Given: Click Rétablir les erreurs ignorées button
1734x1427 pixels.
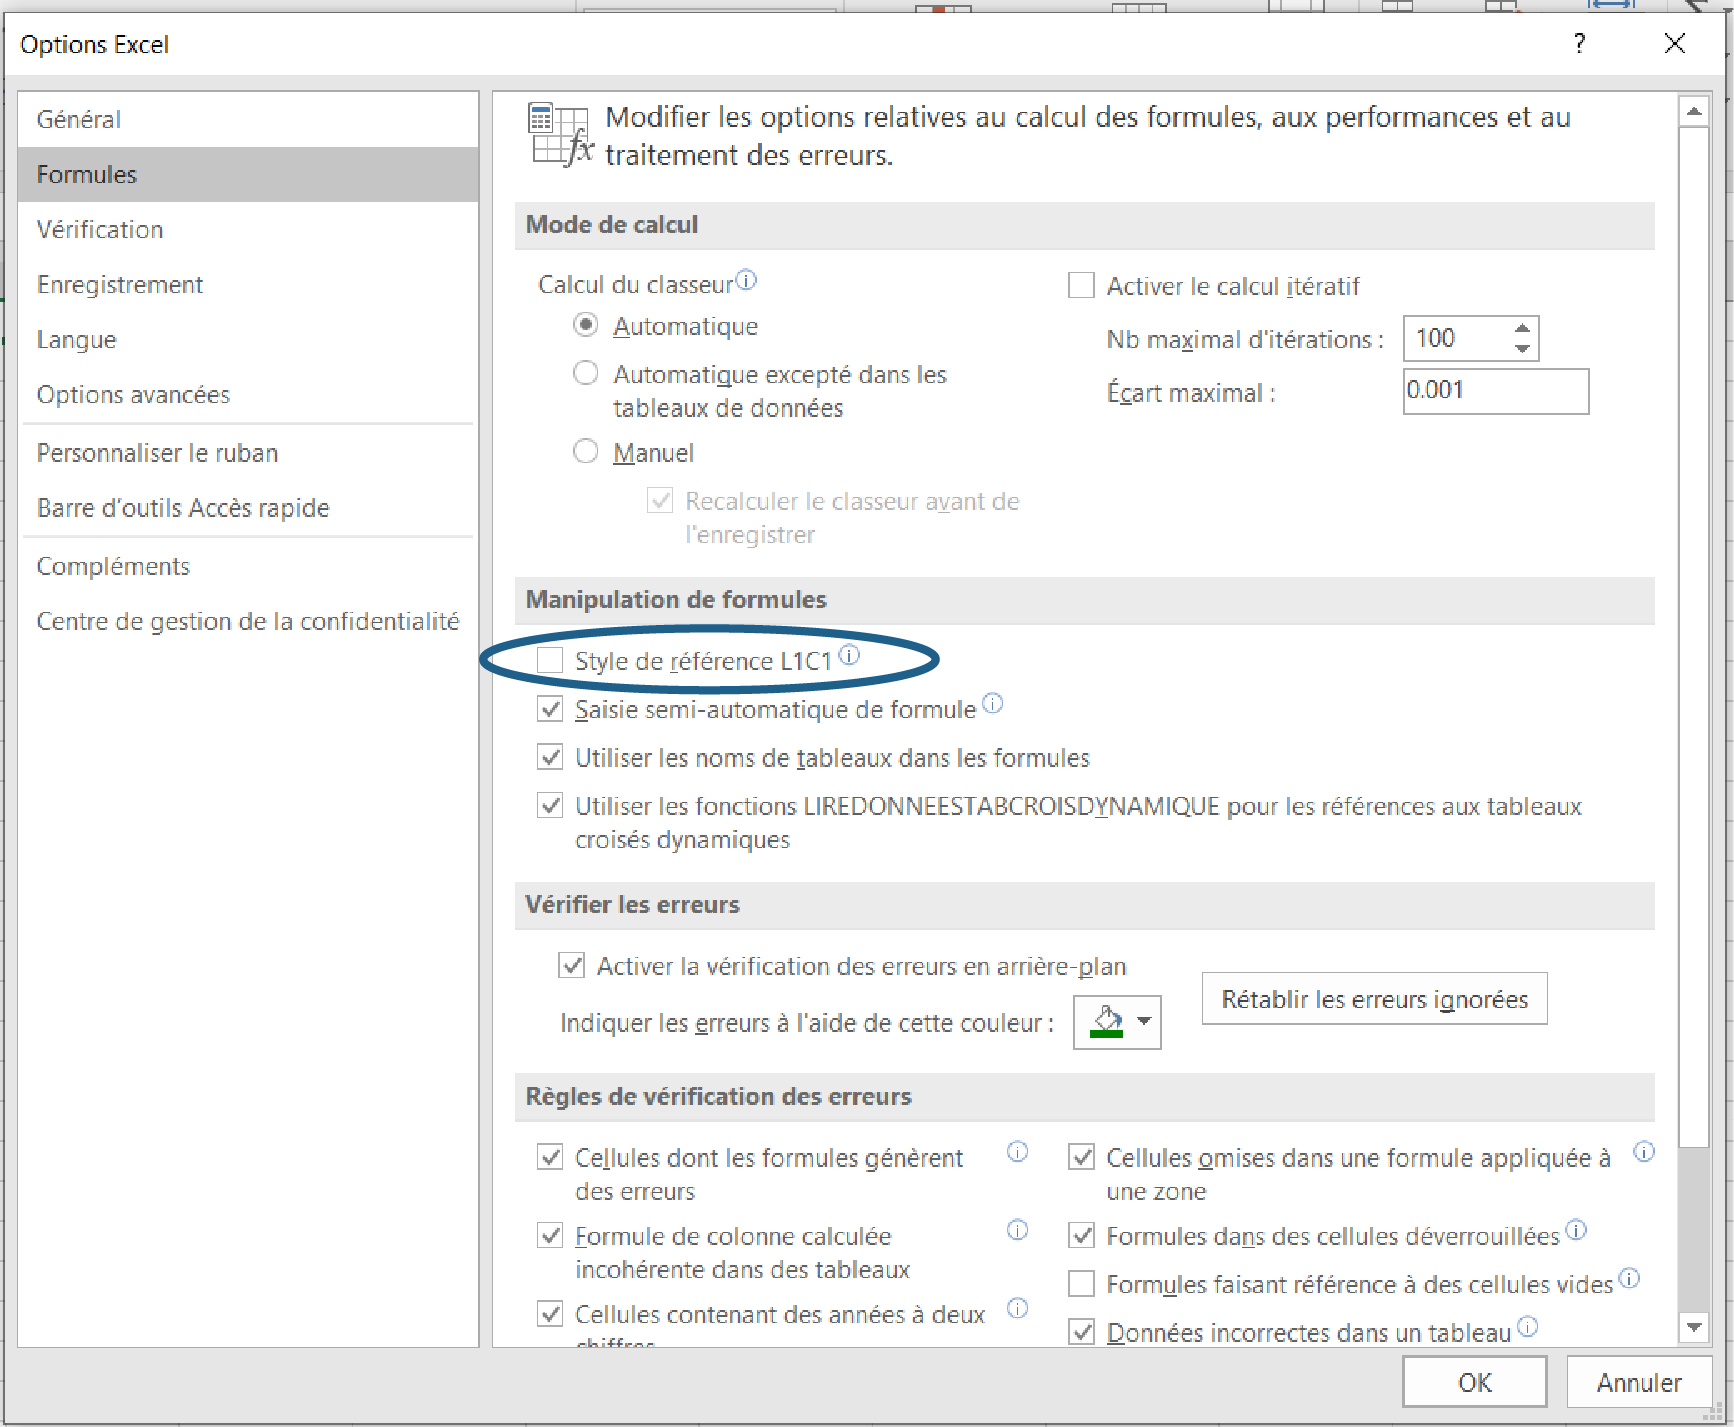Looking at the screenshot, I should [1374, 998].
